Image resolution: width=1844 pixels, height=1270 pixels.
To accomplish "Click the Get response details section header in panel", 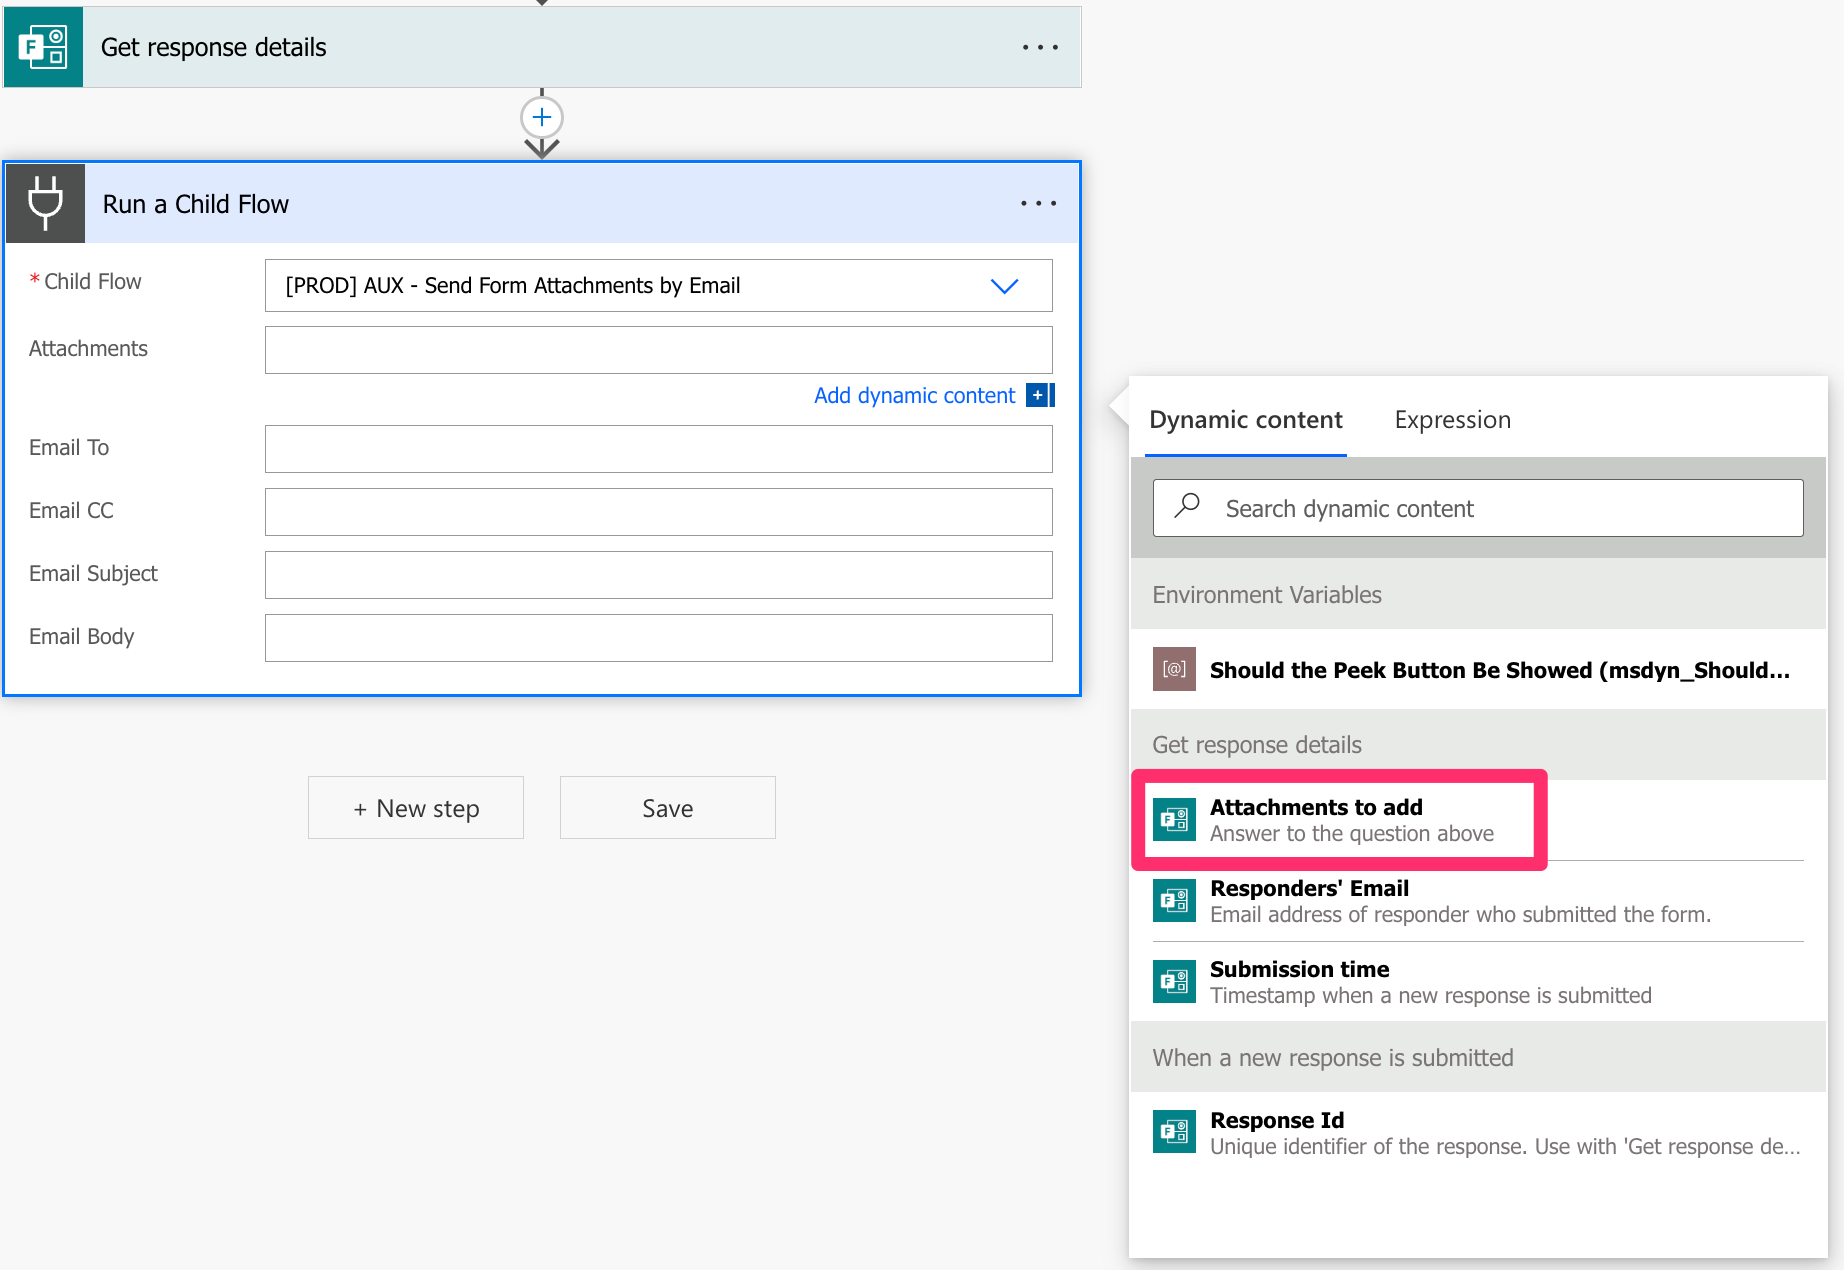I will coord(1478,744).
